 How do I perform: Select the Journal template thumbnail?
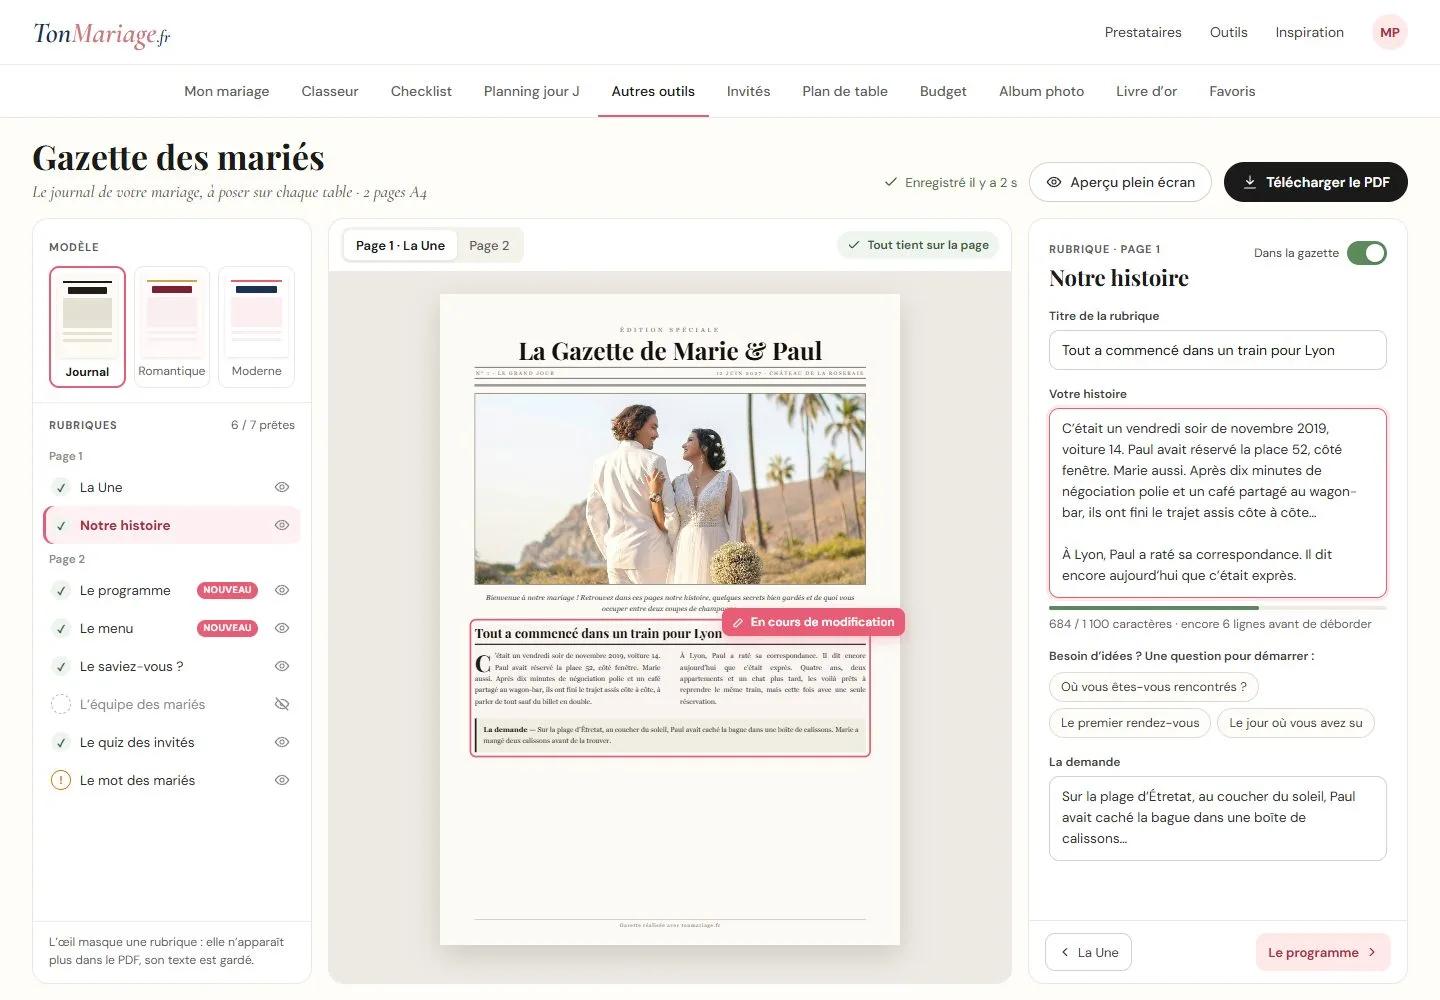(x=87, y=326)
